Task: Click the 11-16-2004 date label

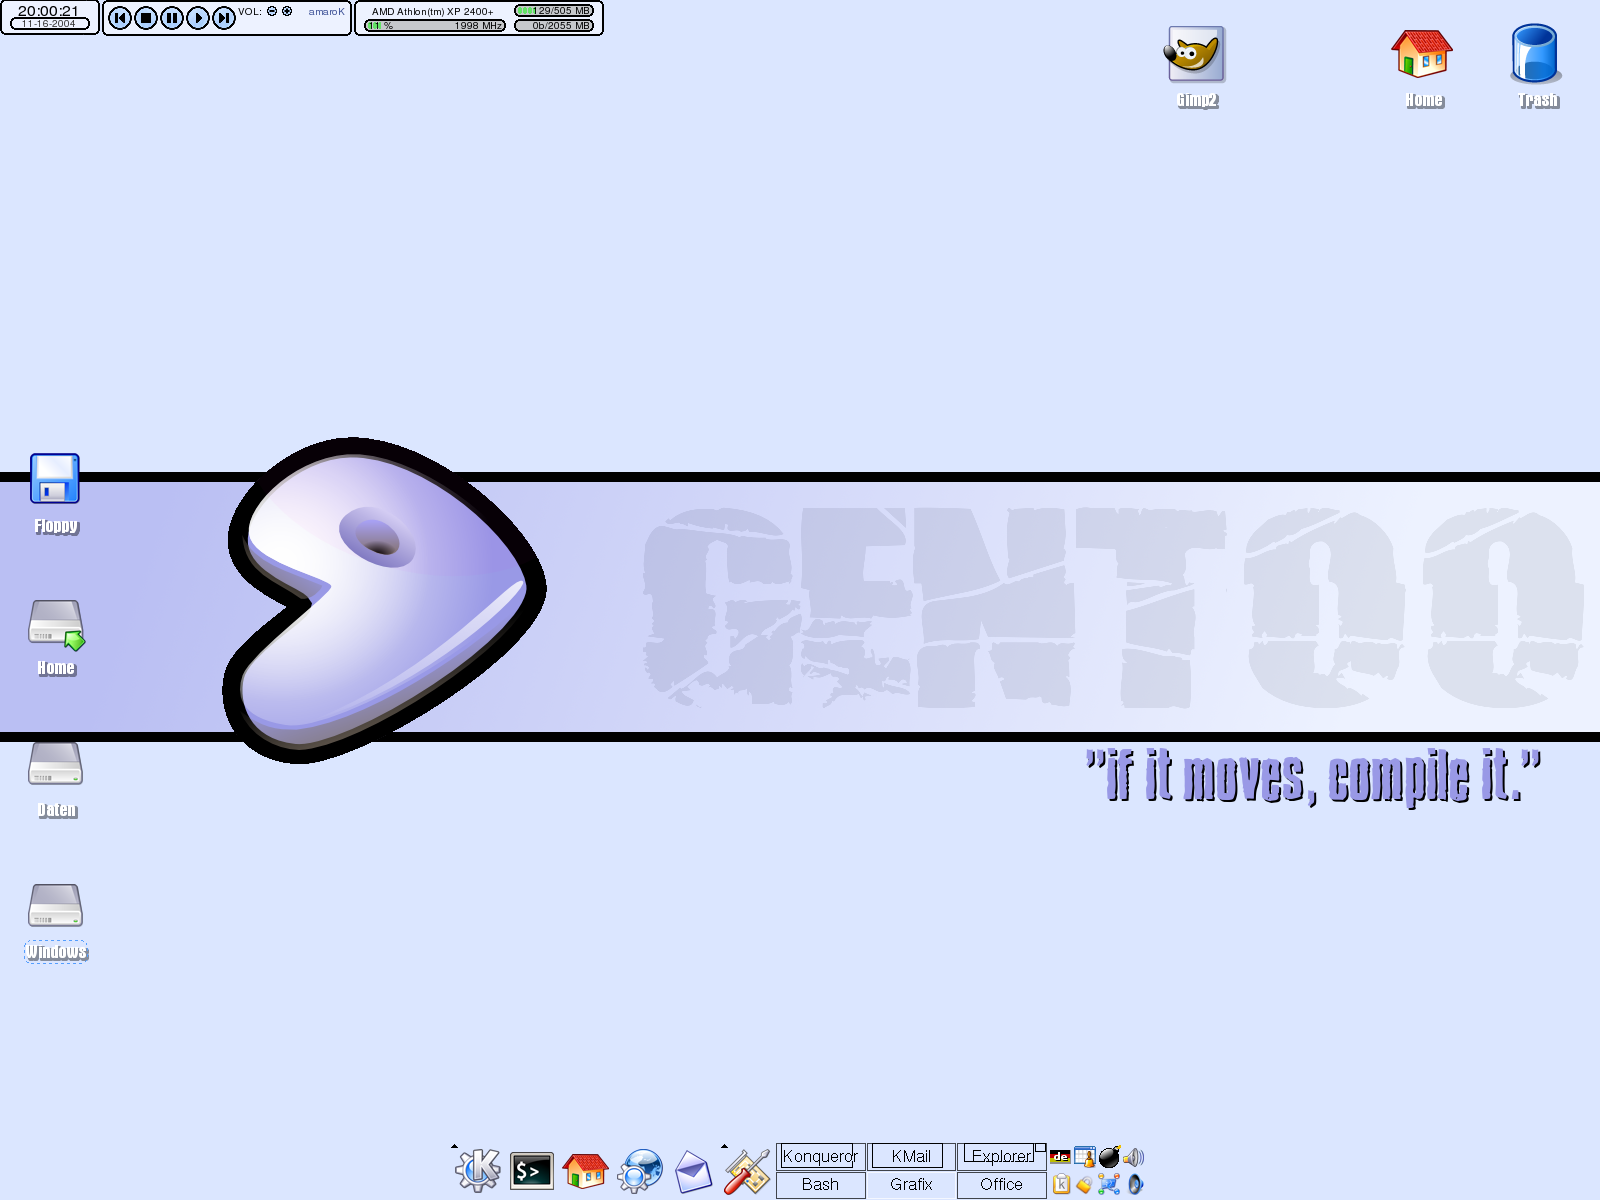Action: tap(49, 24)
